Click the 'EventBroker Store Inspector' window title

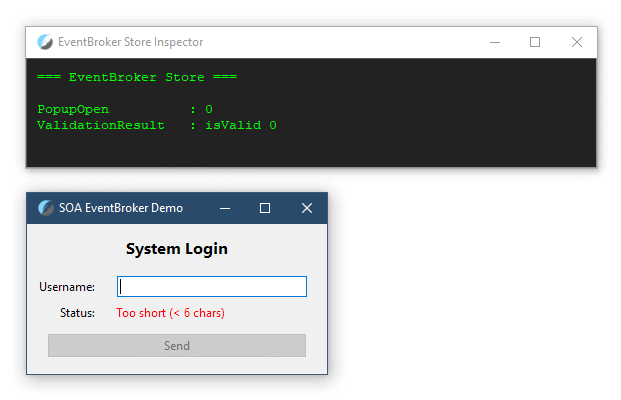[x=131, y=42]
